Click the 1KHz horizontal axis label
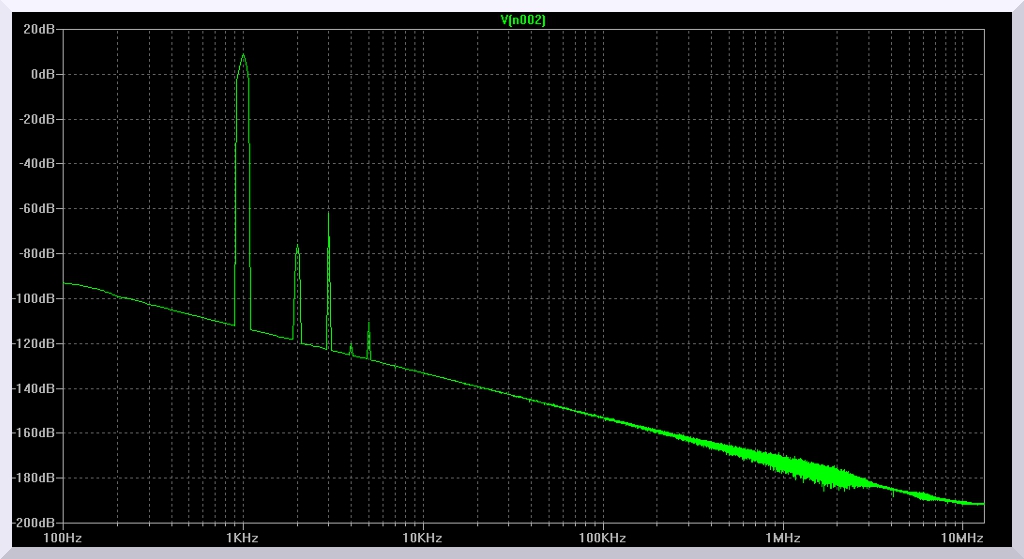The width and height of the screenshot is (1024, 559). (243, 539)
